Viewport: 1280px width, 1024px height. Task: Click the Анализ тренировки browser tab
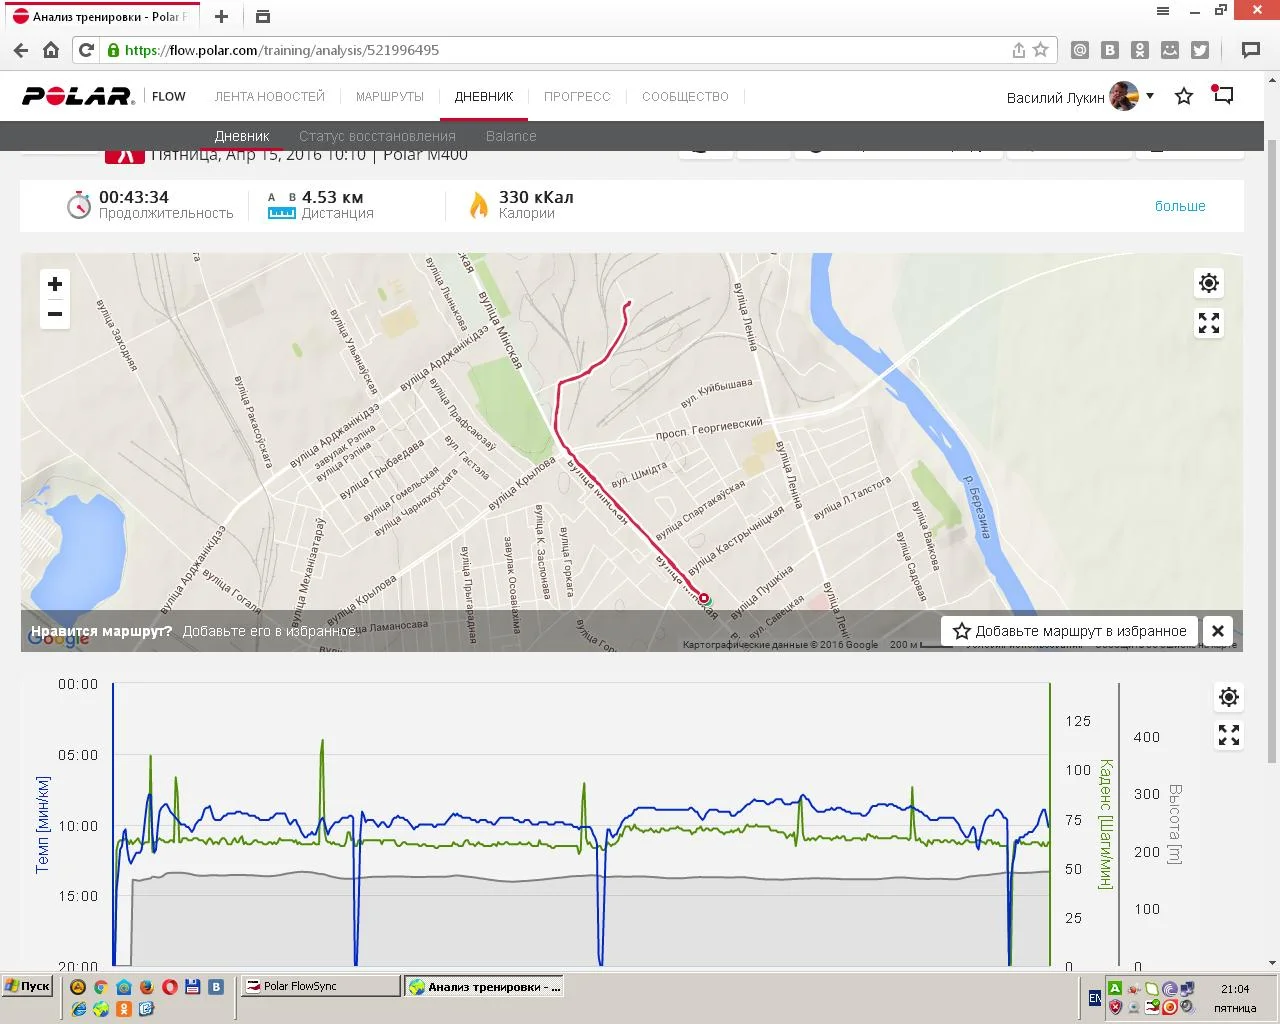(x=100, y=17)
